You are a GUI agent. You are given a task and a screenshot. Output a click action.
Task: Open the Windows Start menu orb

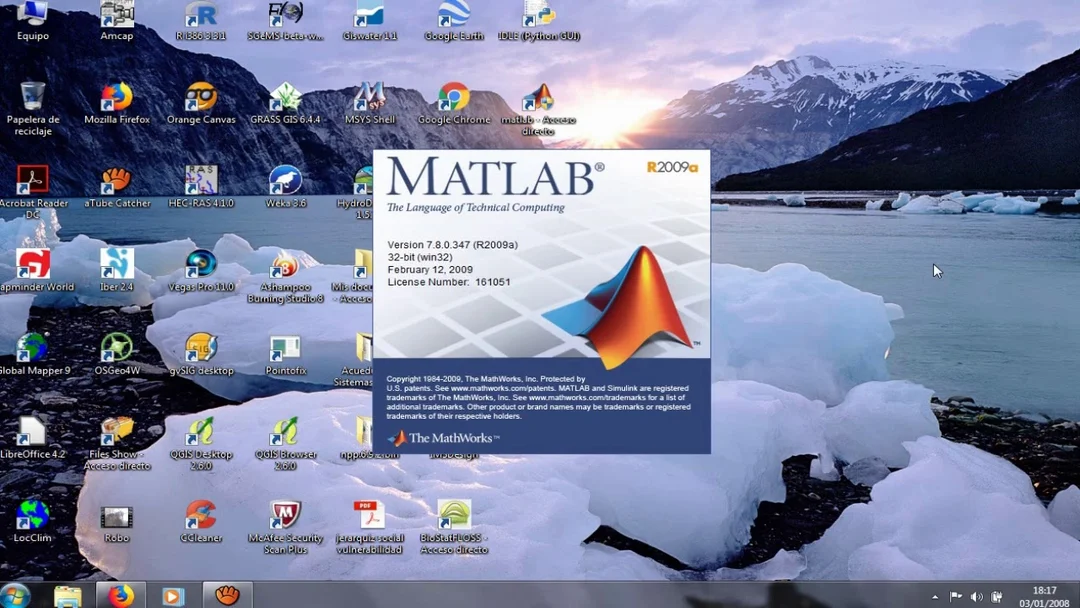[x=15, y=595]
